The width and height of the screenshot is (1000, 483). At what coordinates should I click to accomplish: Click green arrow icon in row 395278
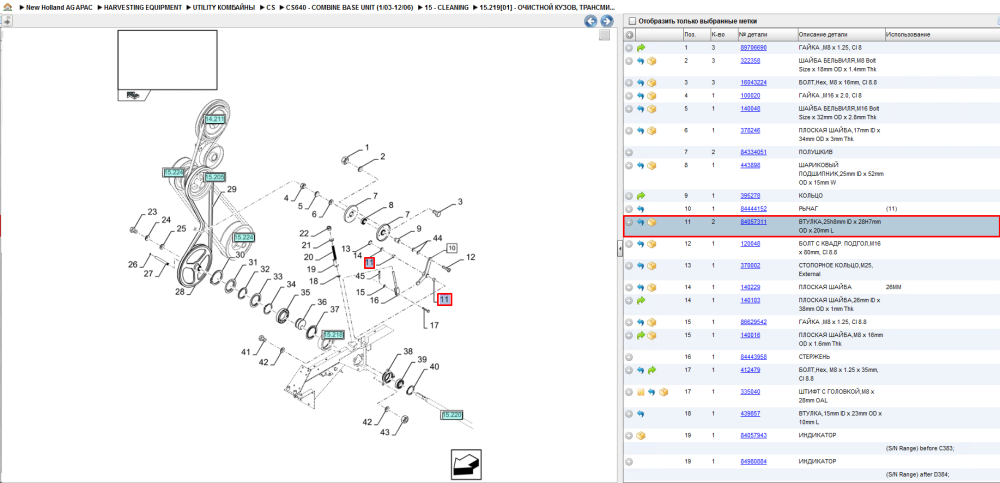pos(641,196)
